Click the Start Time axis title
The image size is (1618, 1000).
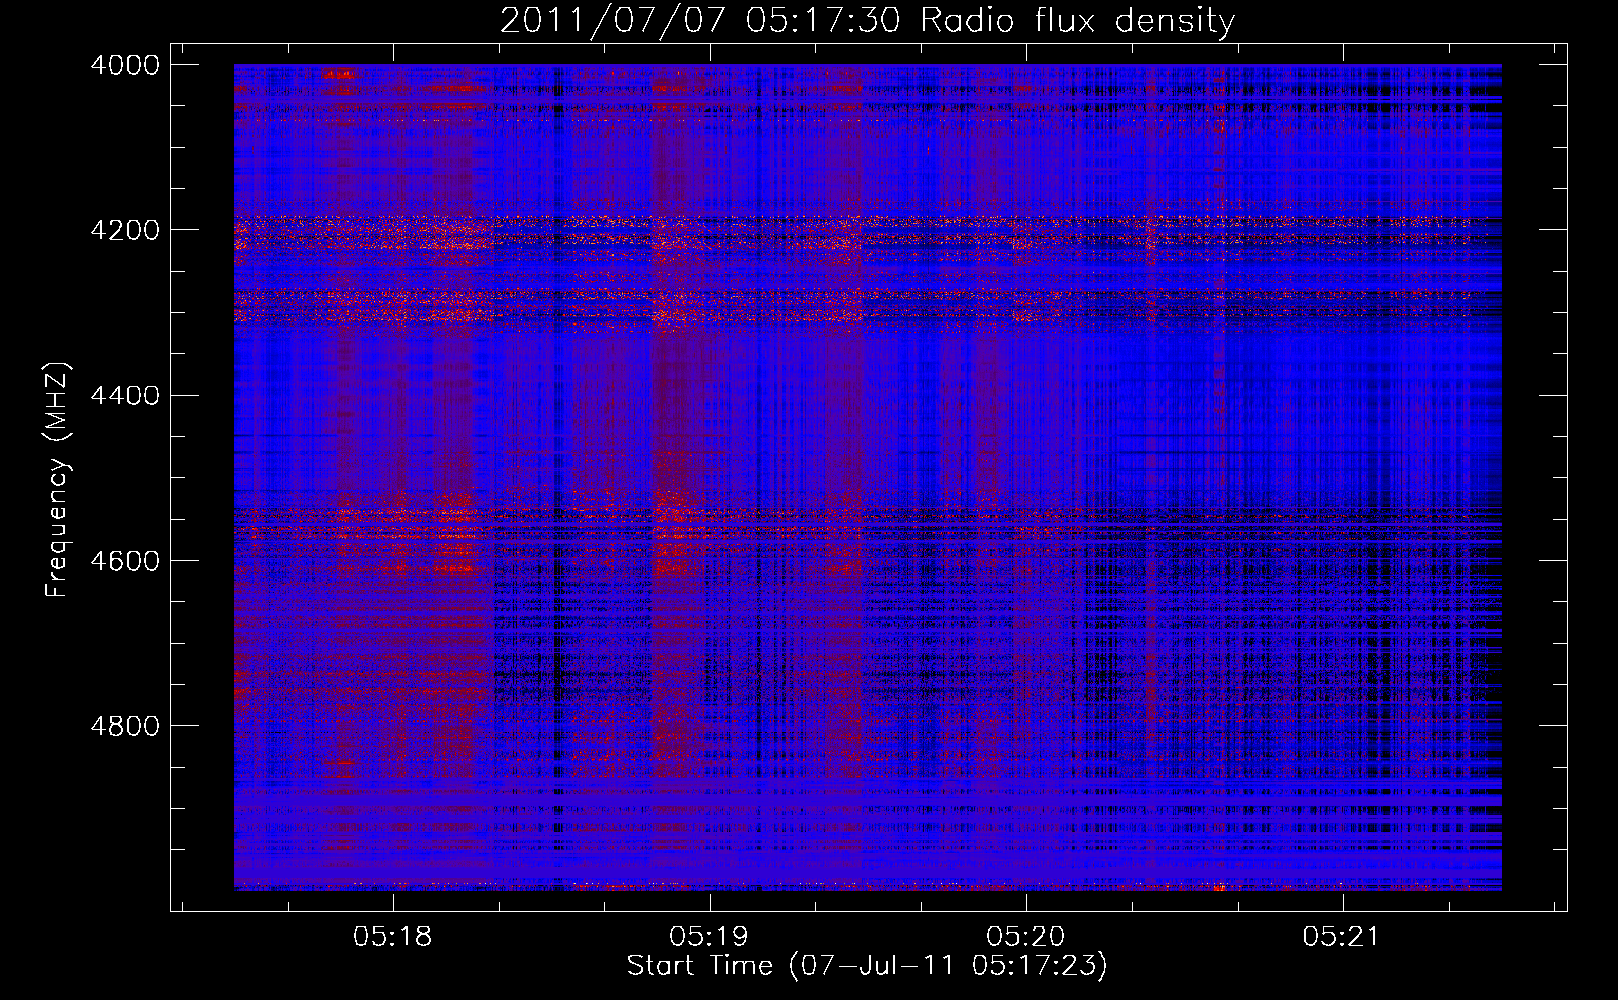tap(867, 966)
